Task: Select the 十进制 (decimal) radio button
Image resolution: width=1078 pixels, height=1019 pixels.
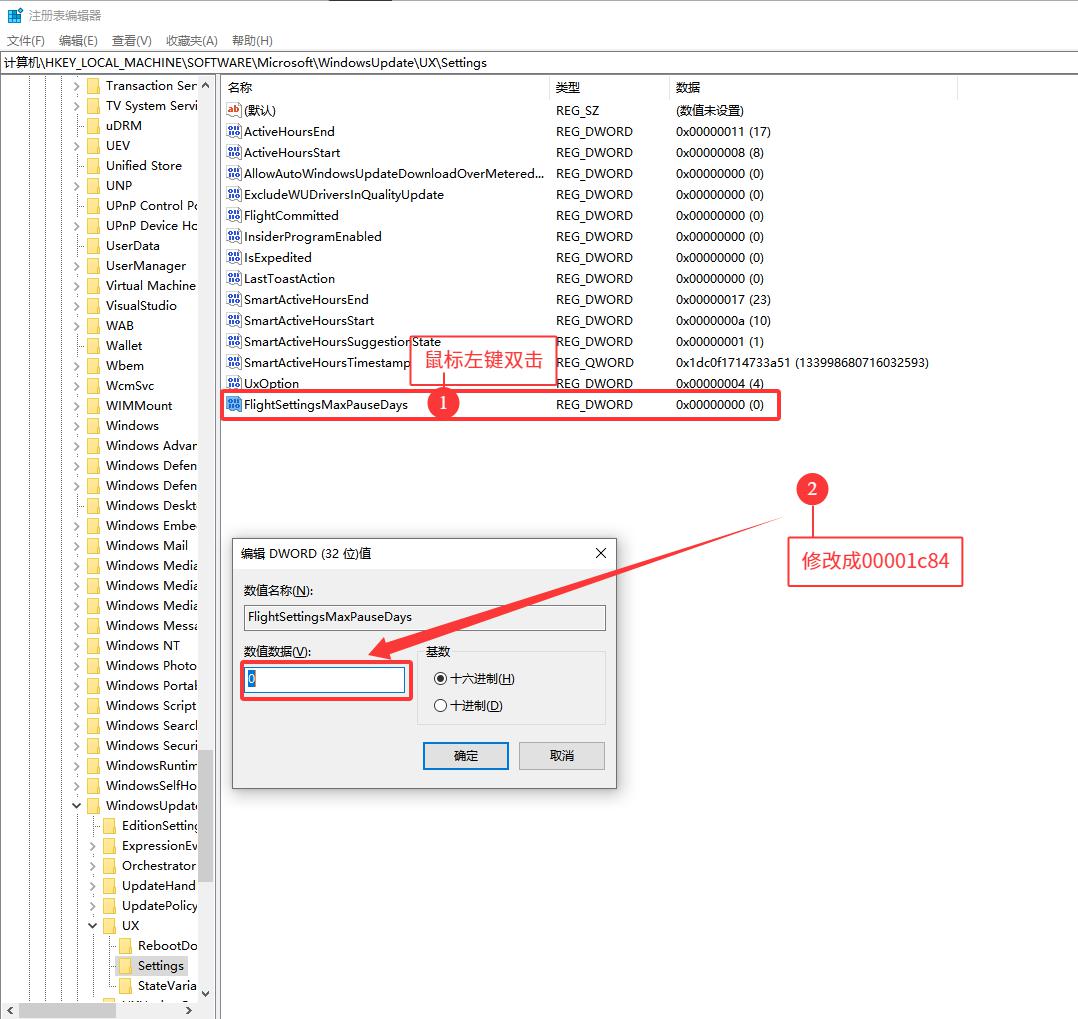Action: pyautogui.click(x=441, y=706)
